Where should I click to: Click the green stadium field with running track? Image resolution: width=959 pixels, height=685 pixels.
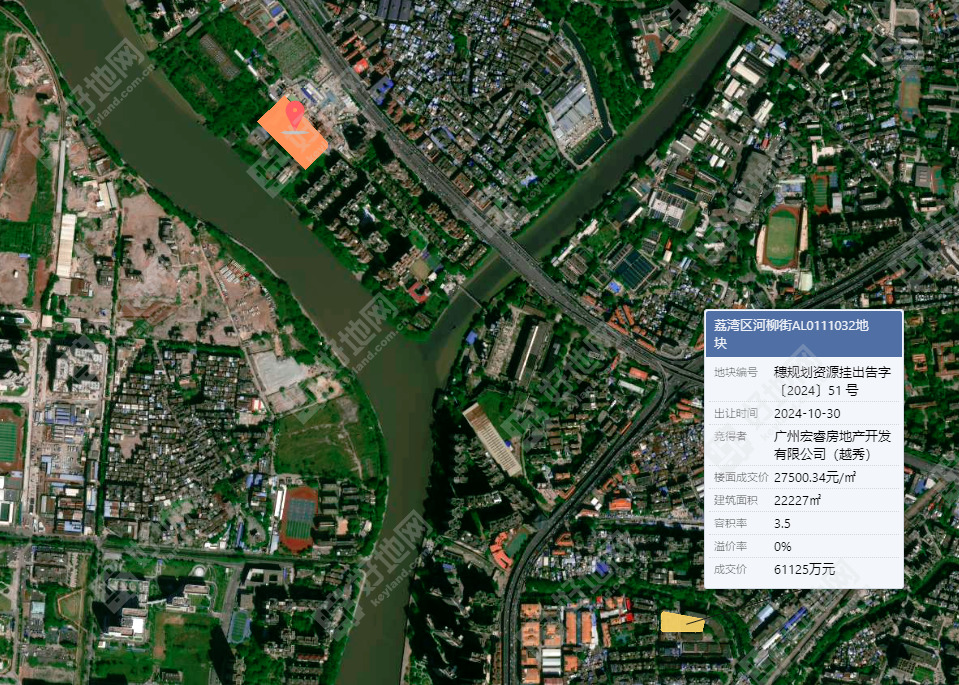coord(781,238)
